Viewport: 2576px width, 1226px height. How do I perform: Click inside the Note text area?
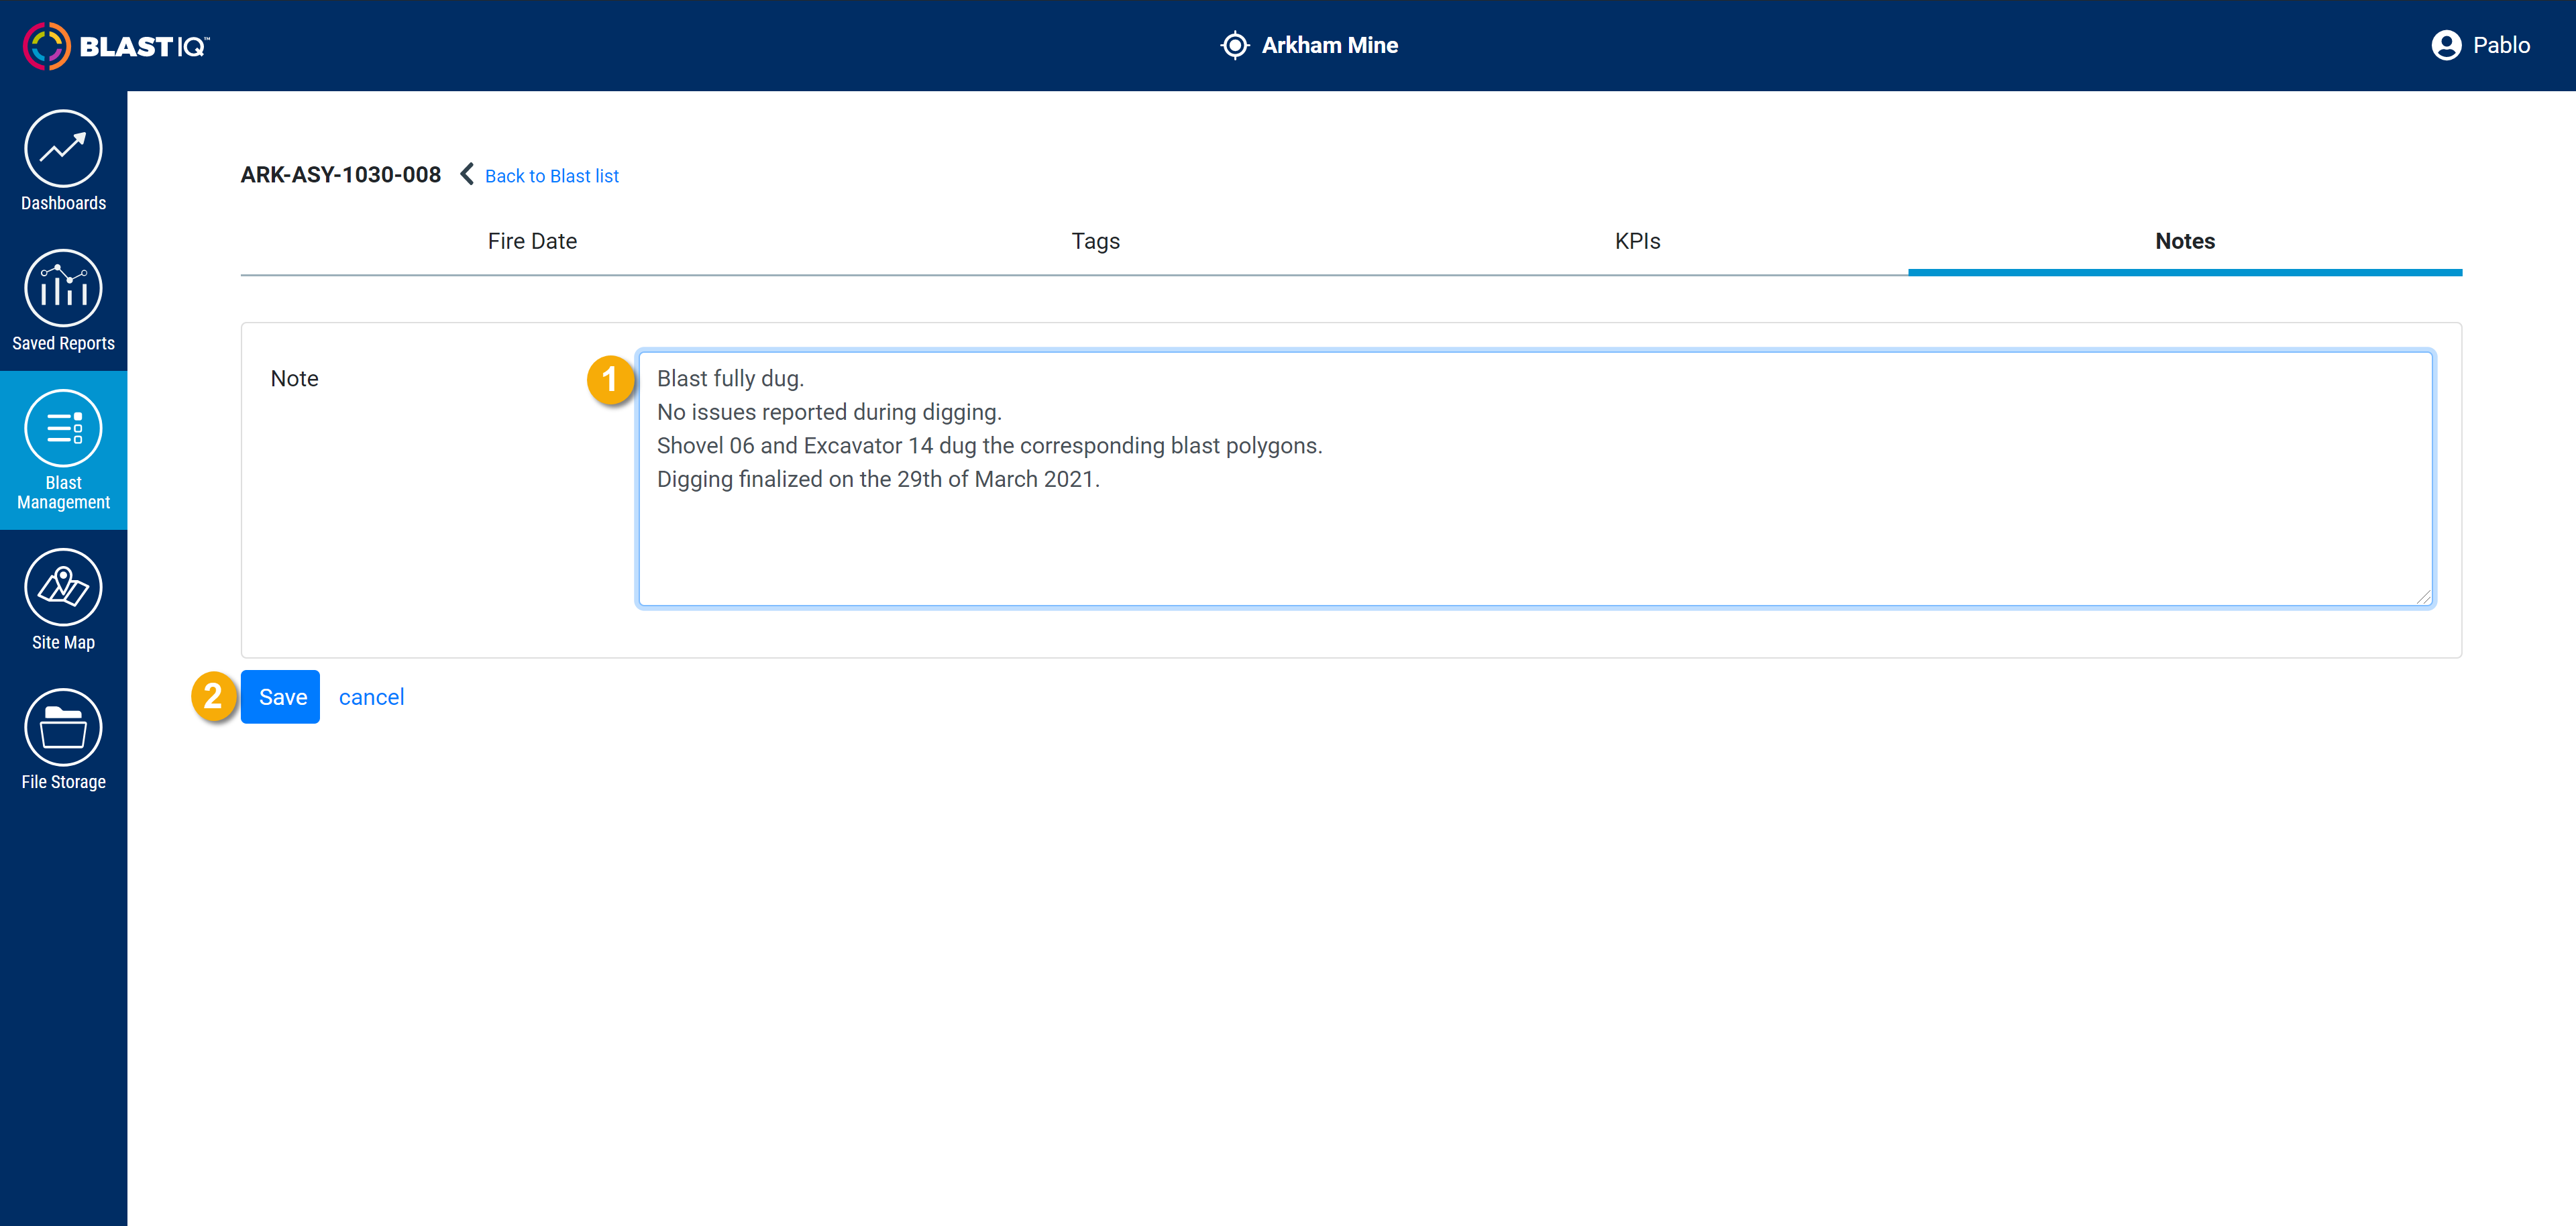[1535, 478]
